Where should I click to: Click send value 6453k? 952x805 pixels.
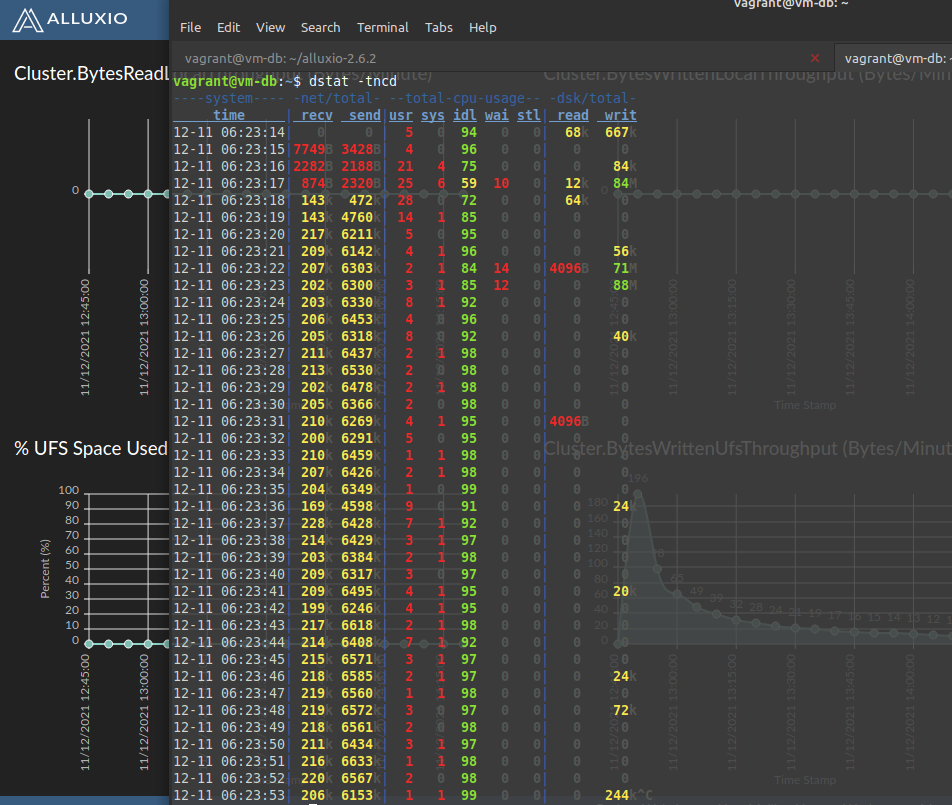pos(361,319)
